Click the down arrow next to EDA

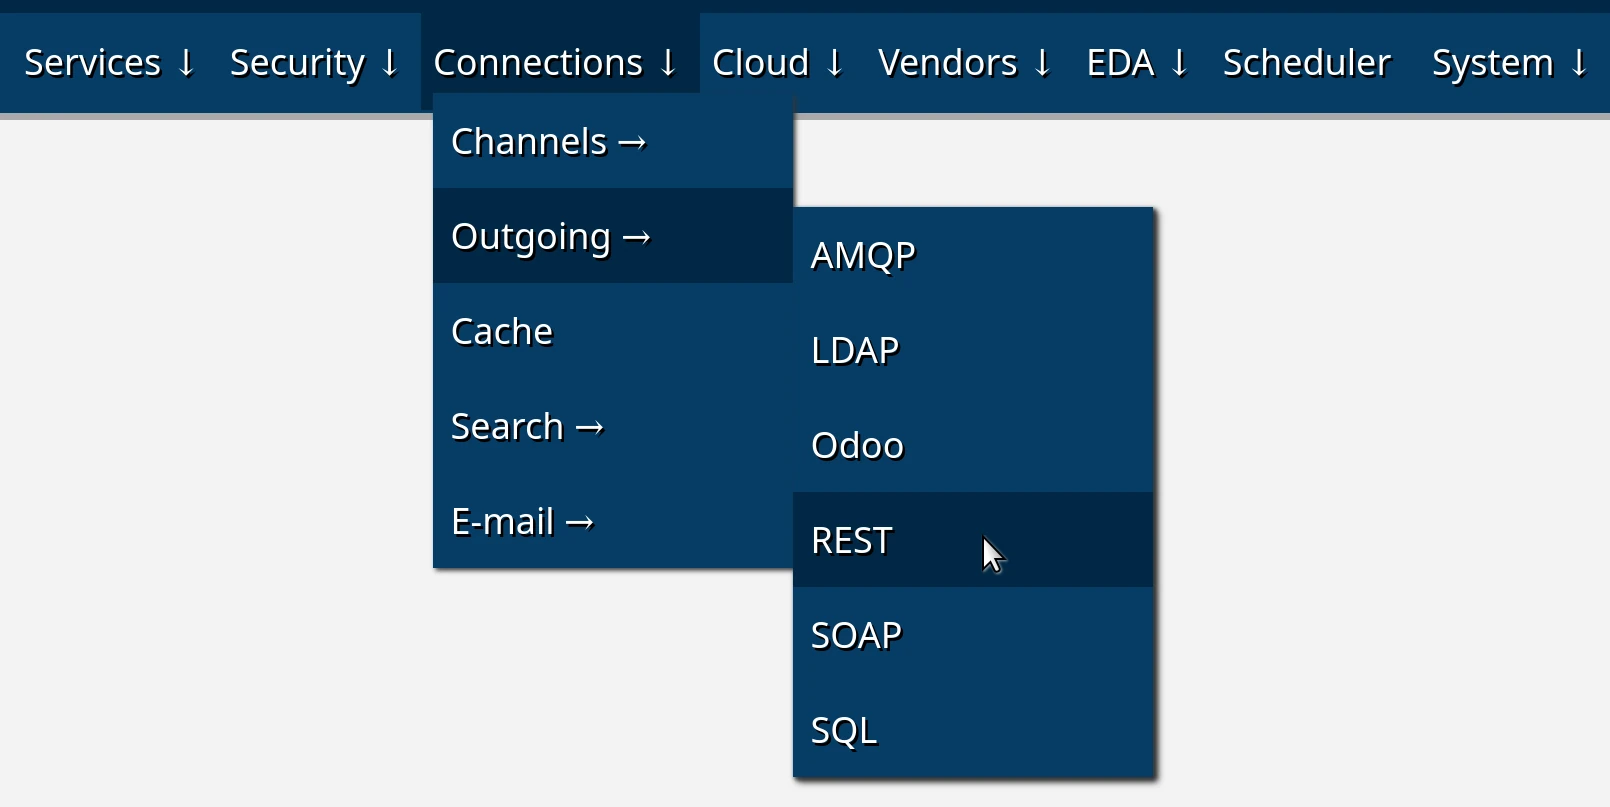point(1179,63)
